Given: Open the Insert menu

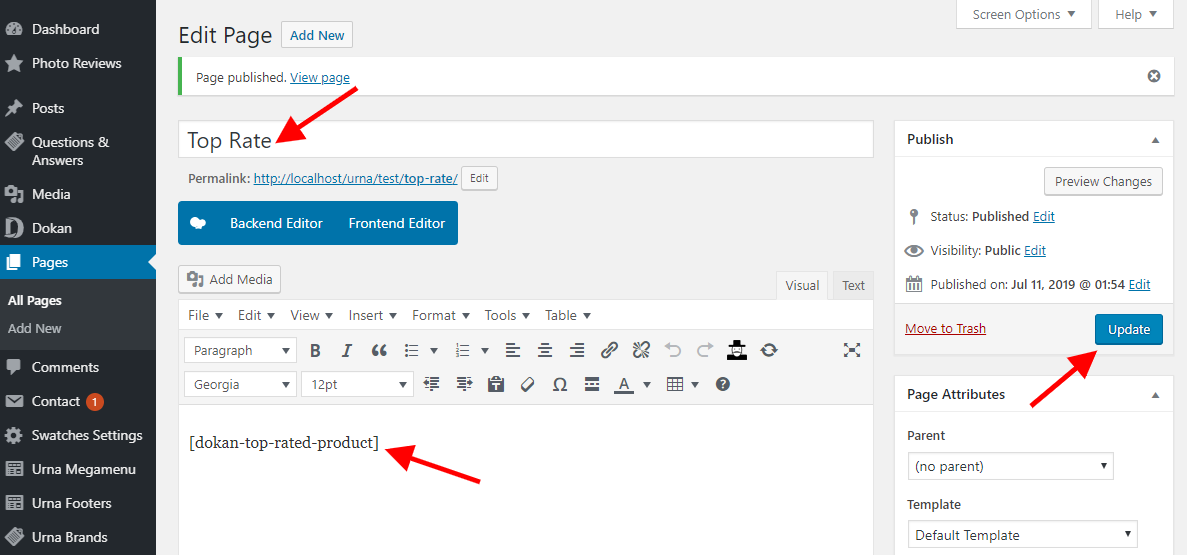Looking at the screenshot, I should click(372, 315).
